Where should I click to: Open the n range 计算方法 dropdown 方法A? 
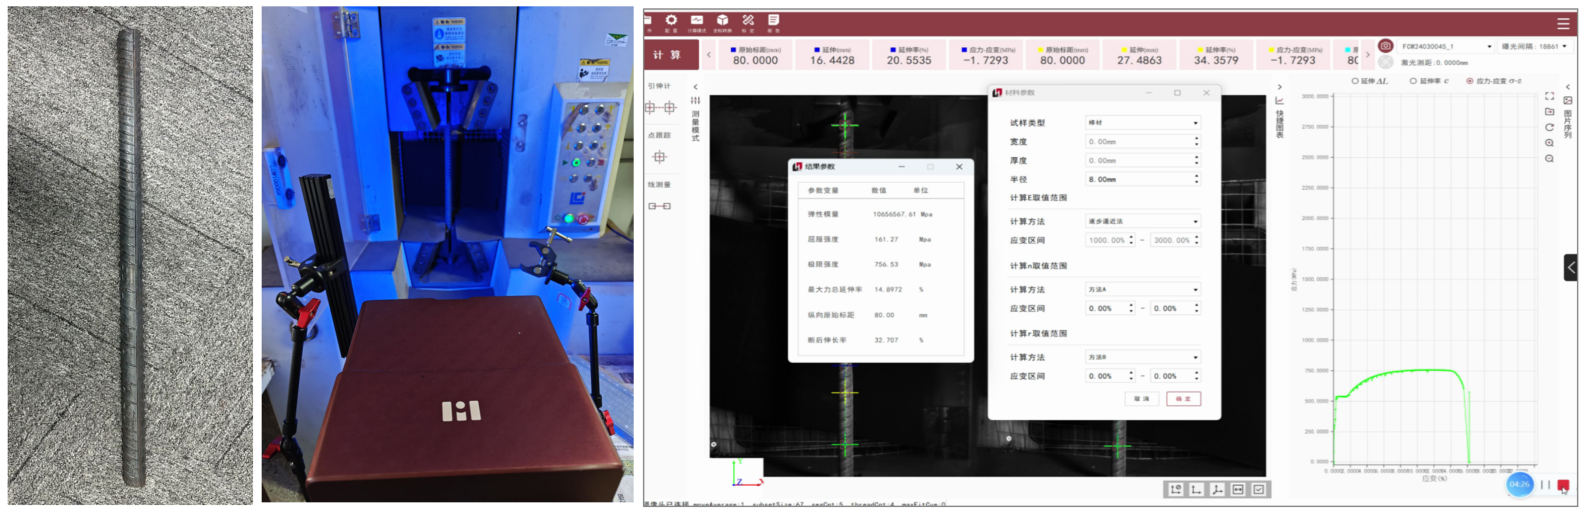(1142, 289)
